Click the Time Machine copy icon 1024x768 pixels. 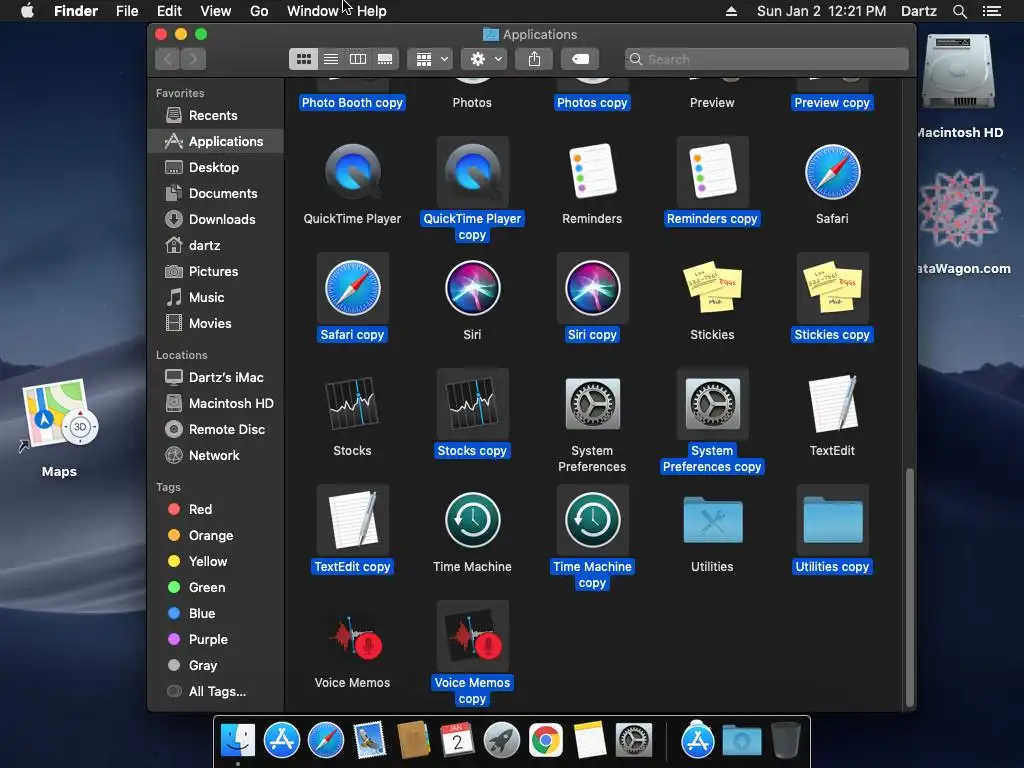[x=592, y=520]
